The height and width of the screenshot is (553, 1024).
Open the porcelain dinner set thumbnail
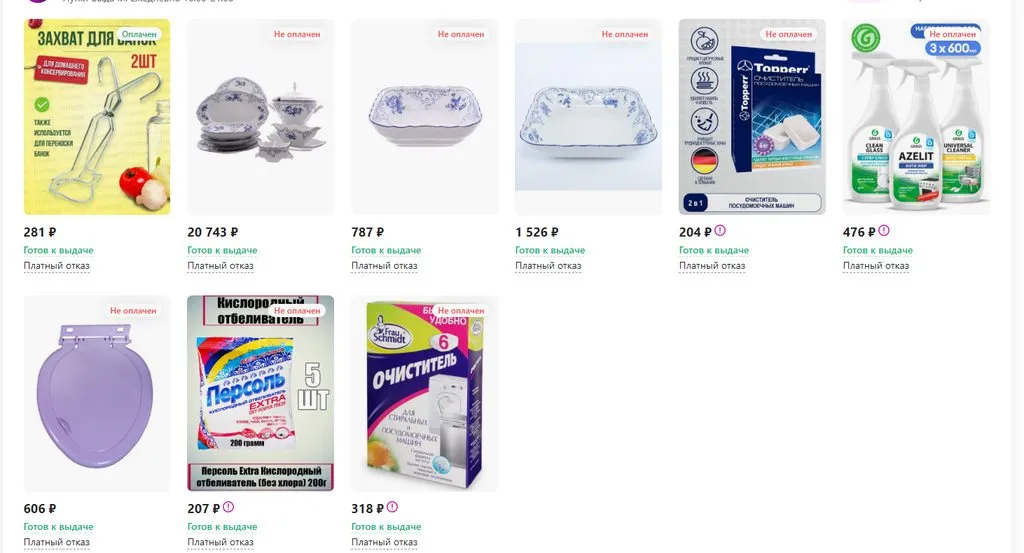pyautogui.click(x=261, y=117)
